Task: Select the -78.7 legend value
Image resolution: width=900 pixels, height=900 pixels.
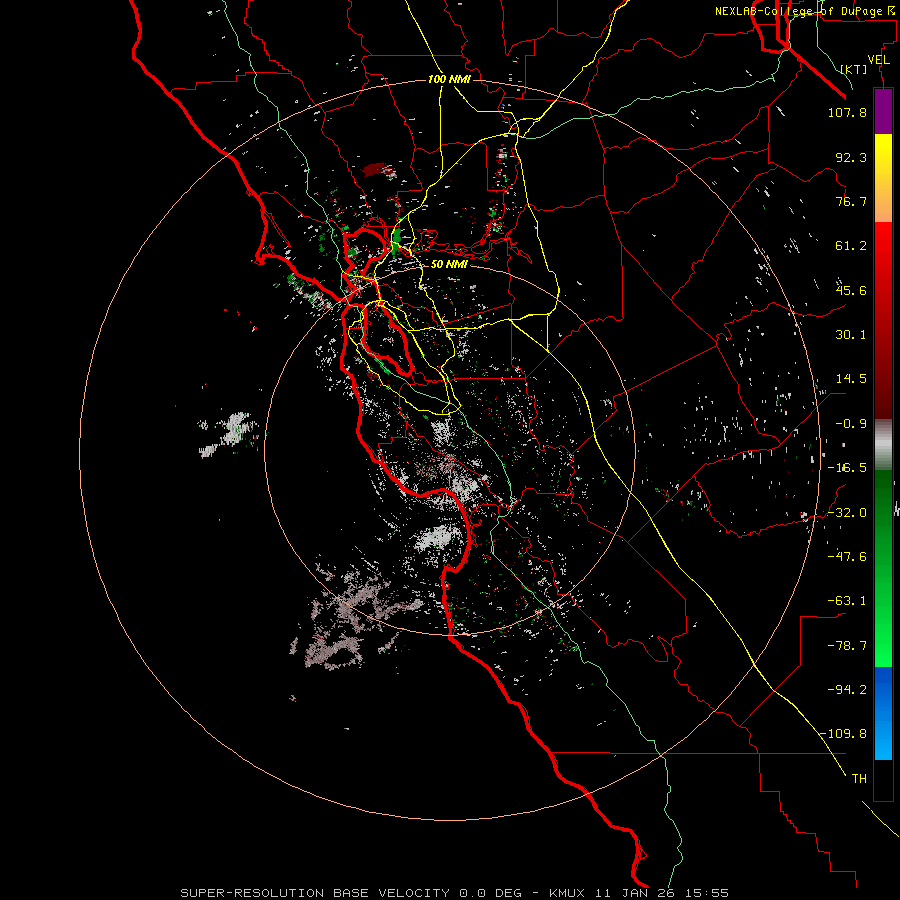Action: tap(847, 646)
